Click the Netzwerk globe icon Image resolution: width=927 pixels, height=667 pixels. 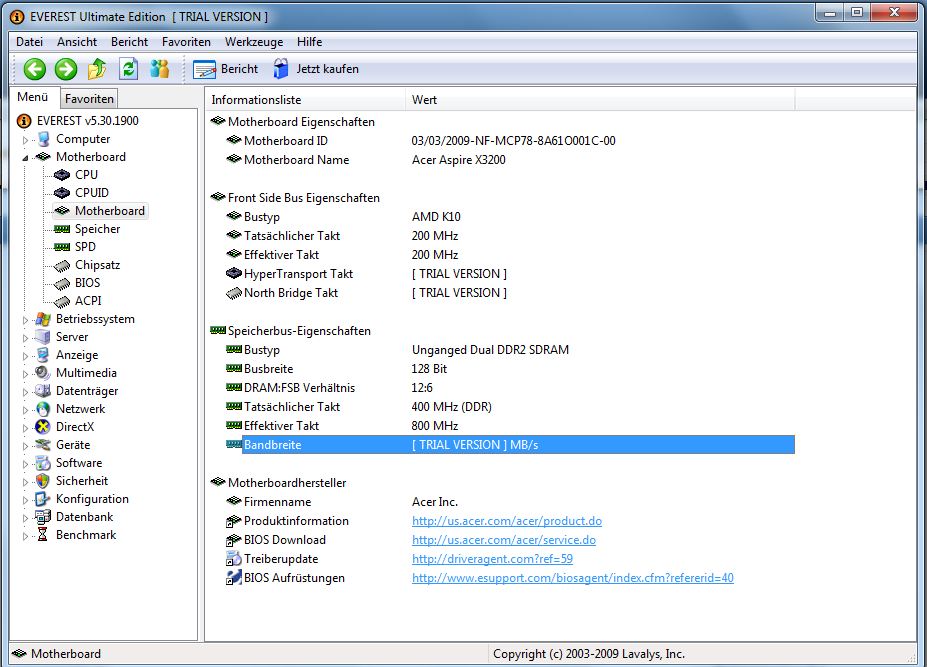(43, 409)
